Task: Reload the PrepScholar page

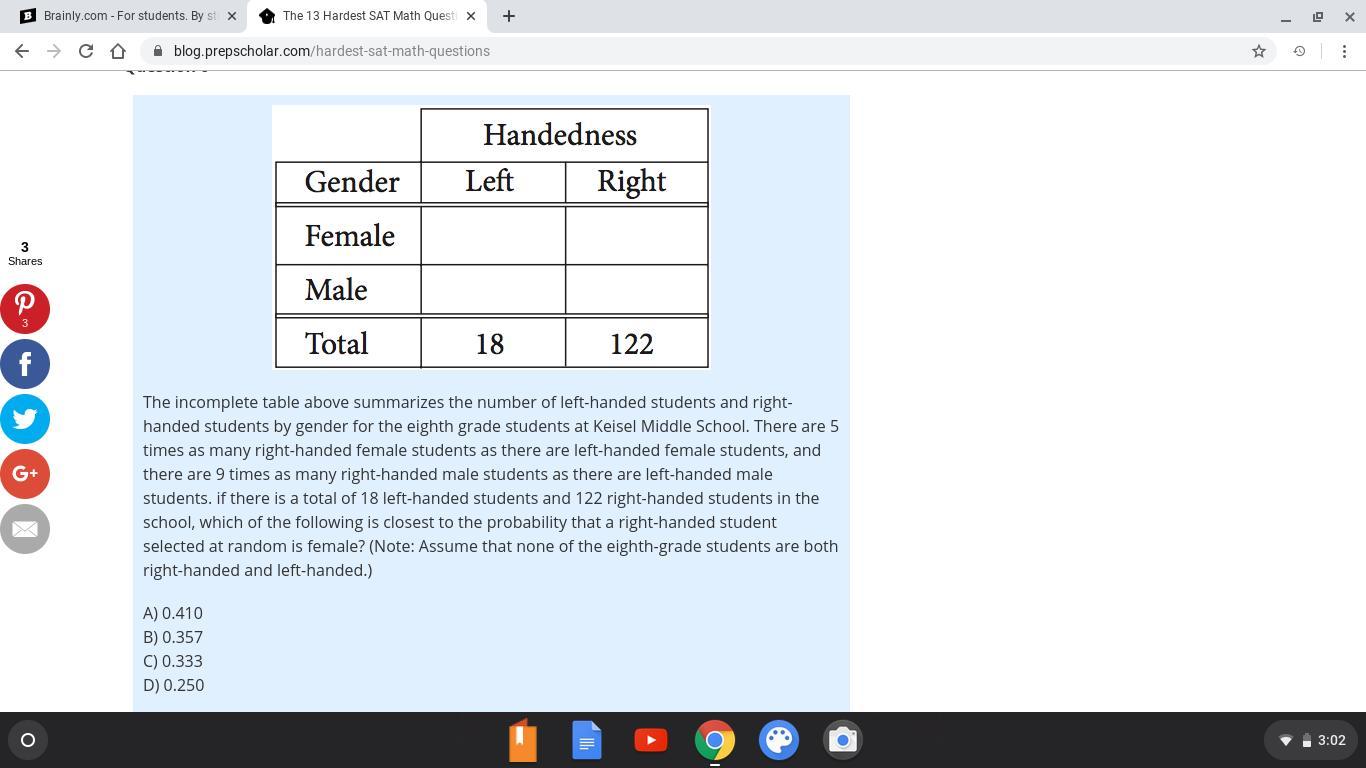Action: pos(86,51)
